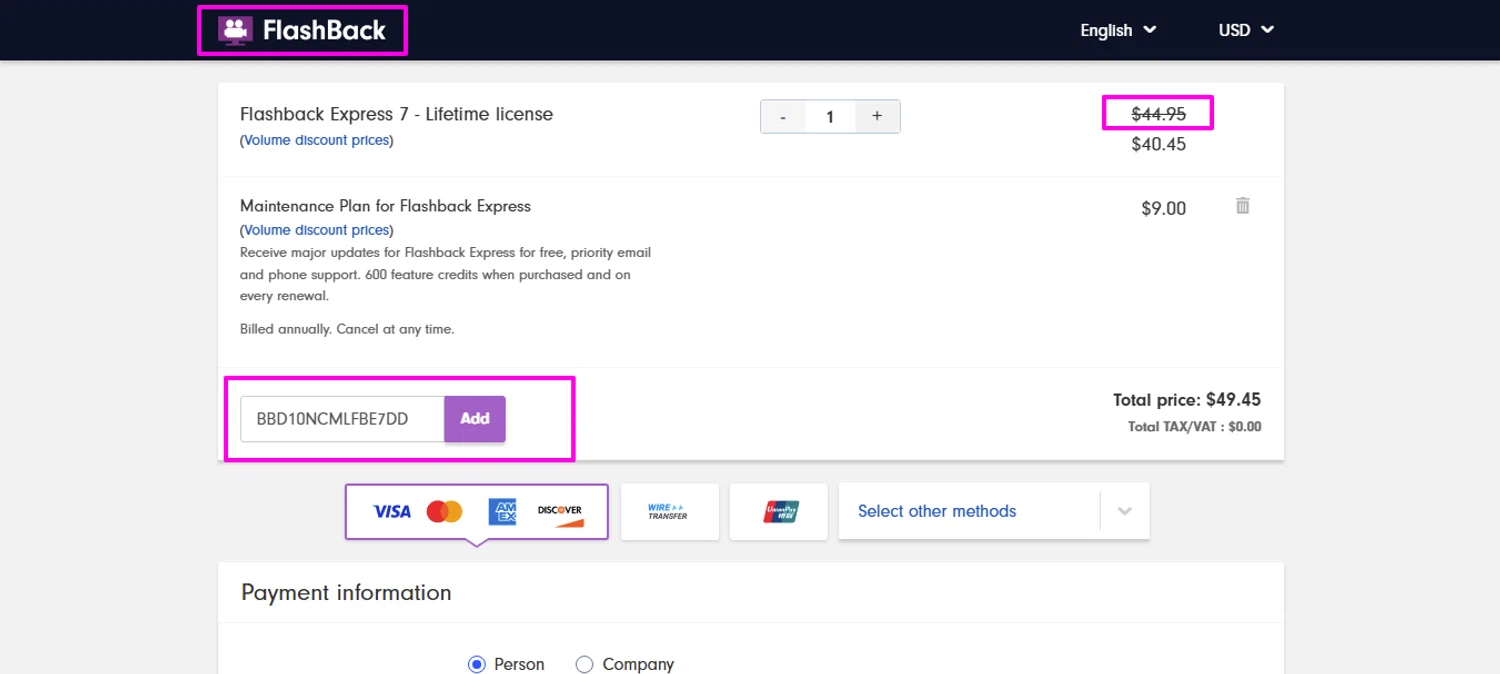Select the Person radio button
Viewport: 1500px width, 674px height.
(477, 664)
